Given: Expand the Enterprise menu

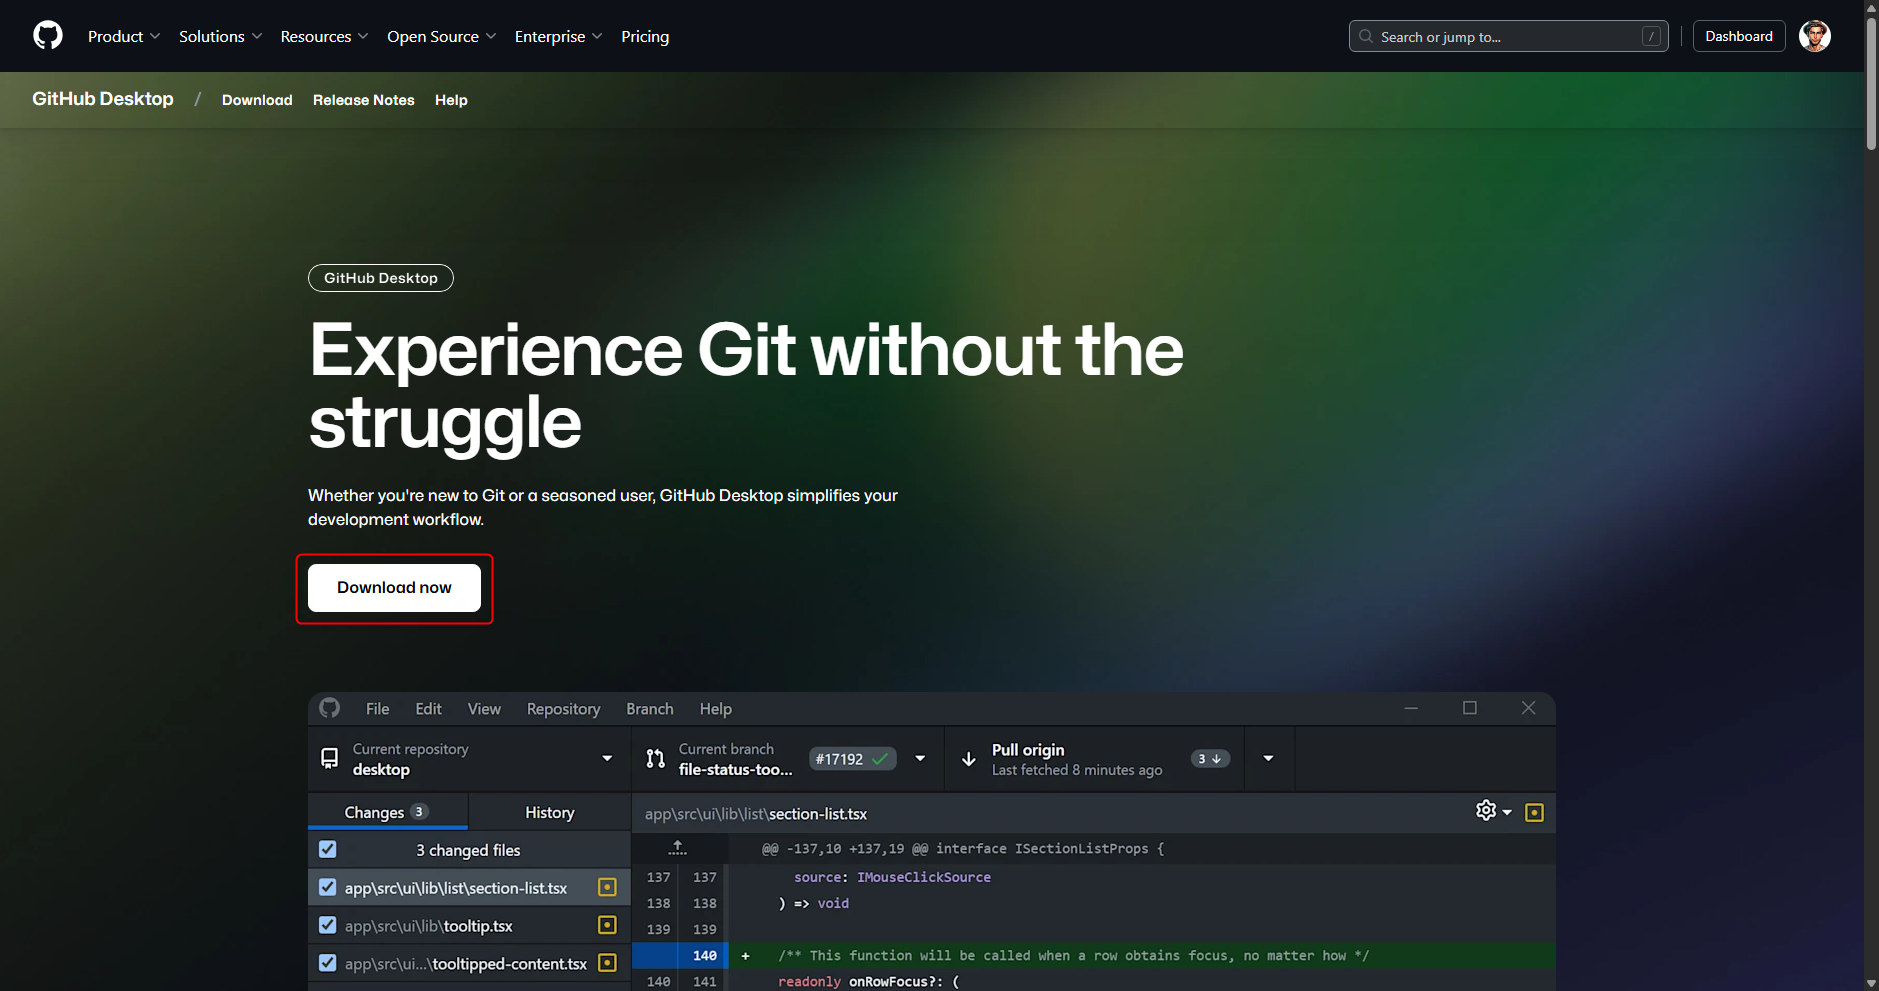Looking at the screenshot, I should [558, 36].
